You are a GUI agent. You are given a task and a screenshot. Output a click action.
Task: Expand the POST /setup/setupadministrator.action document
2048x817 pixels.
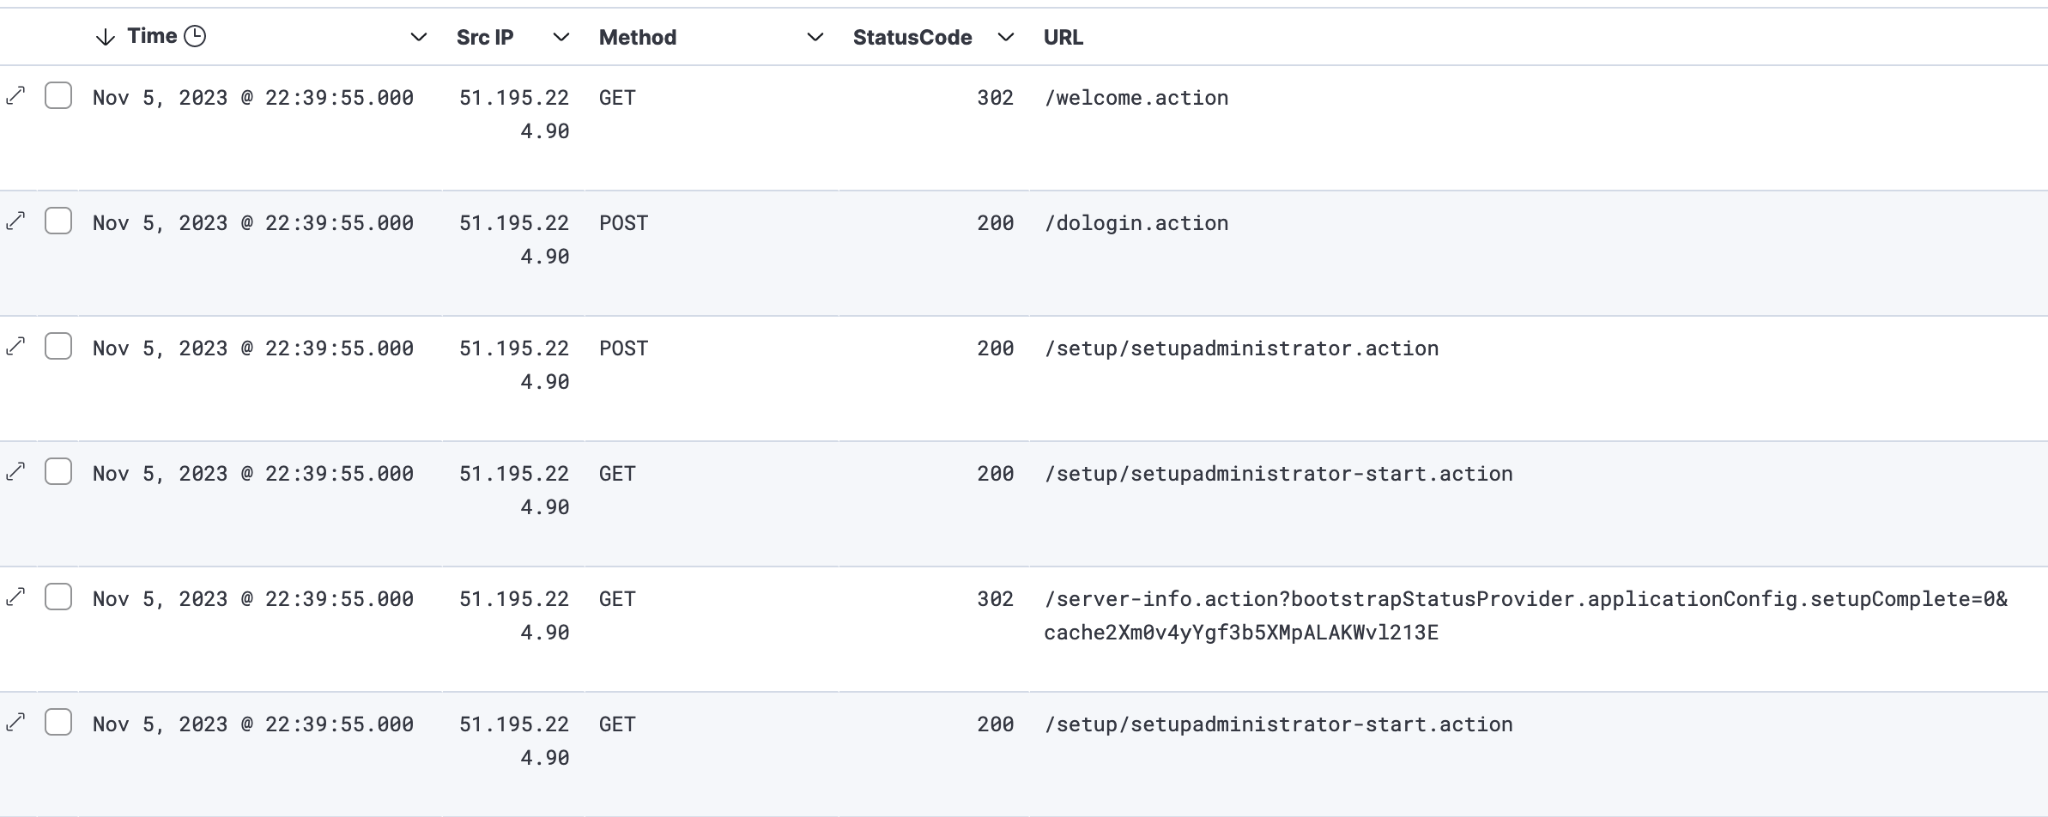click(15, 346)
